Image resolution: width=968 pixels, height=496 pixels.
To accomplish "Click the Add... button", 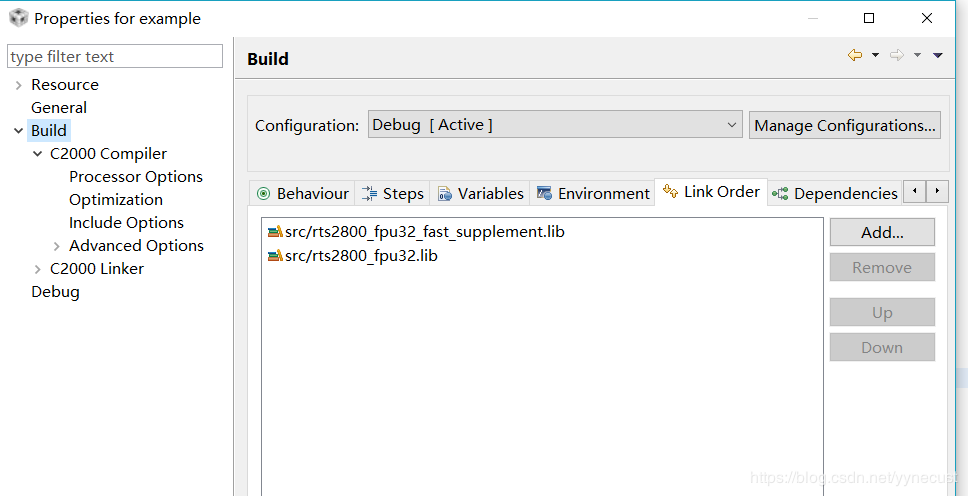I will 881,232.
